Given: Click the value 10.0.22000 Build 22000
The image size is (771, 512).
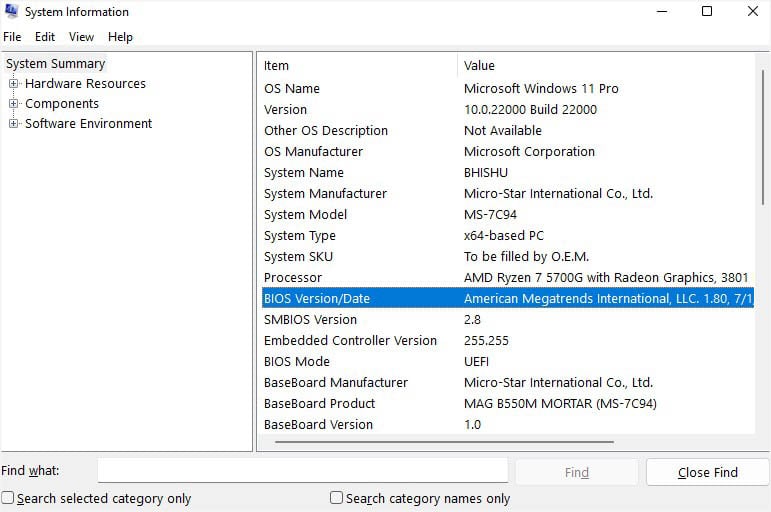Looking at the screenshot, I should pyautogui.click(x=530, y=110).
